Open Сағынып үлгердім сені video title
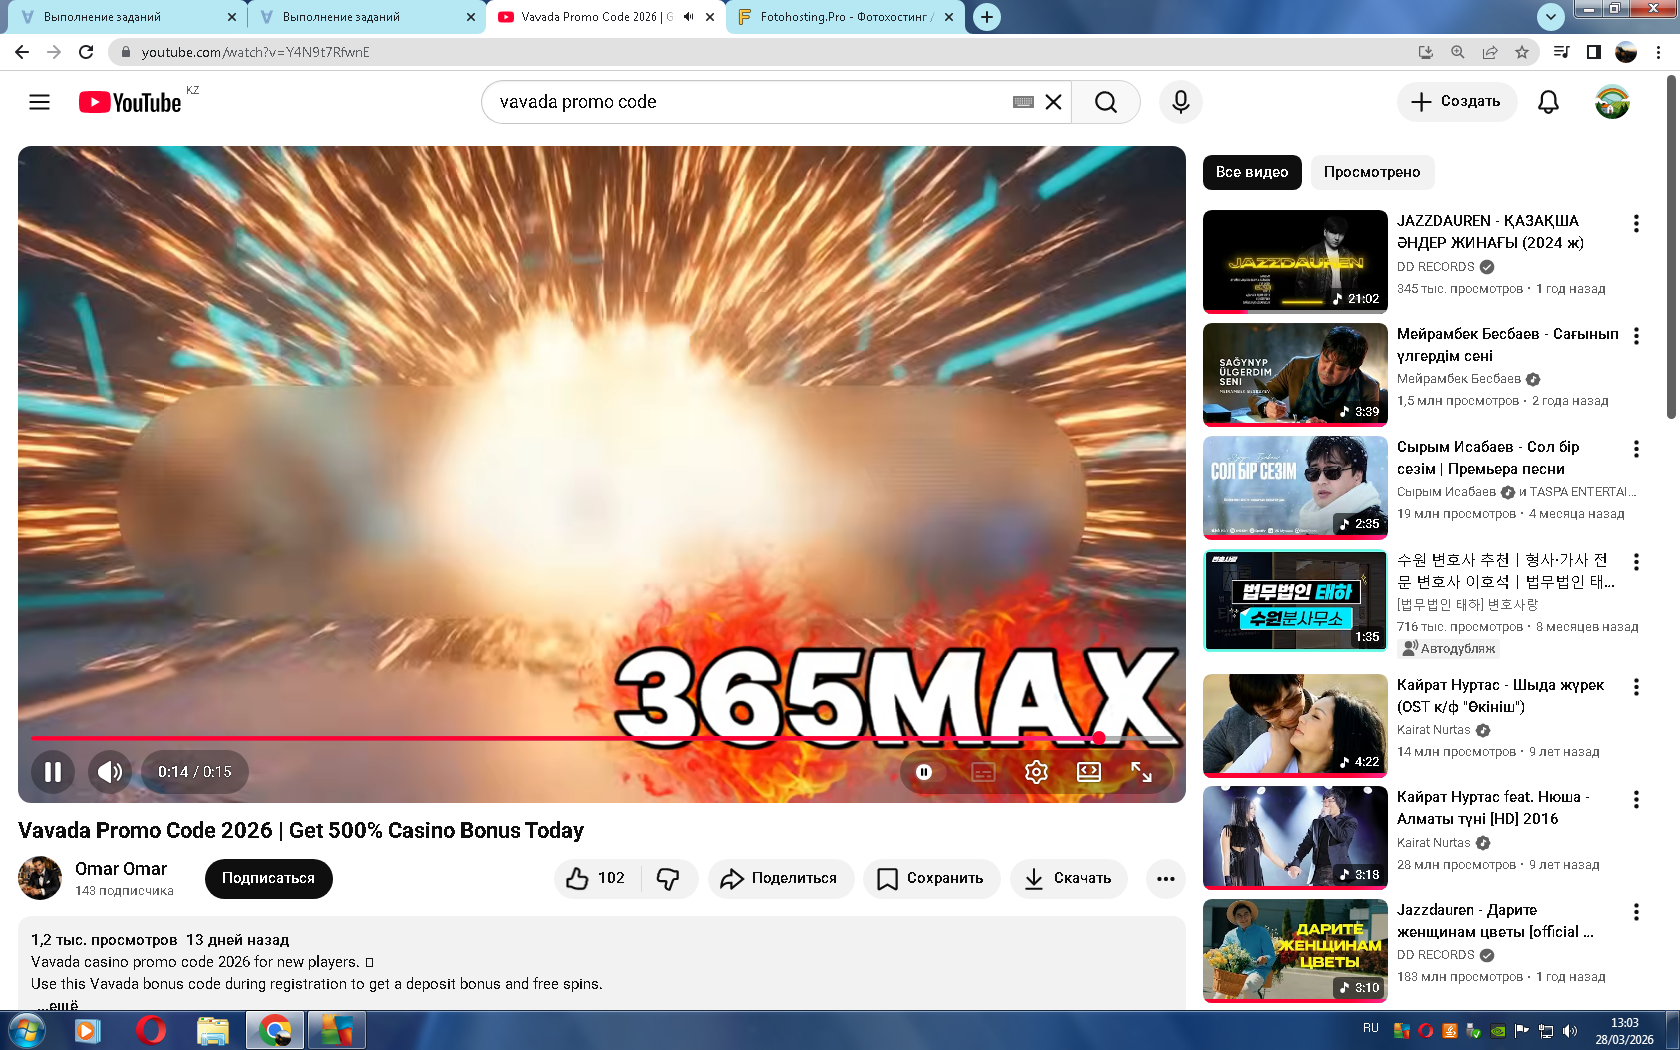1680x1050 pixels. (x=1507, y=345)
